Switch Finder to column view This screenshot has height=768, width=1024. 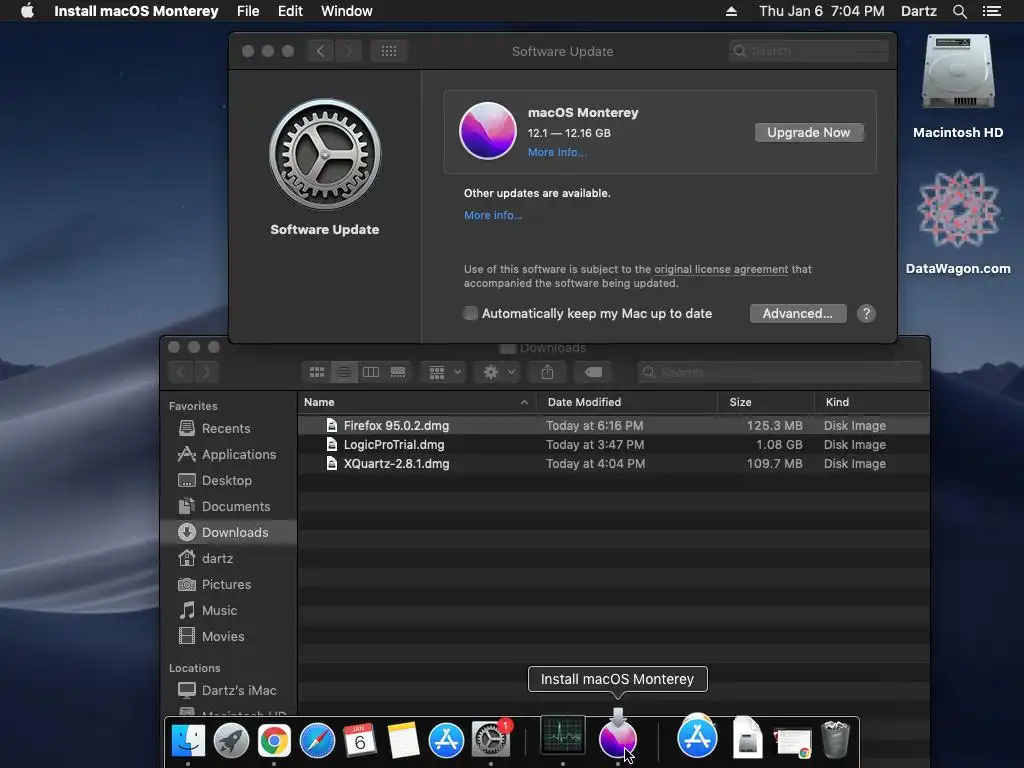(x=371, y=372)
